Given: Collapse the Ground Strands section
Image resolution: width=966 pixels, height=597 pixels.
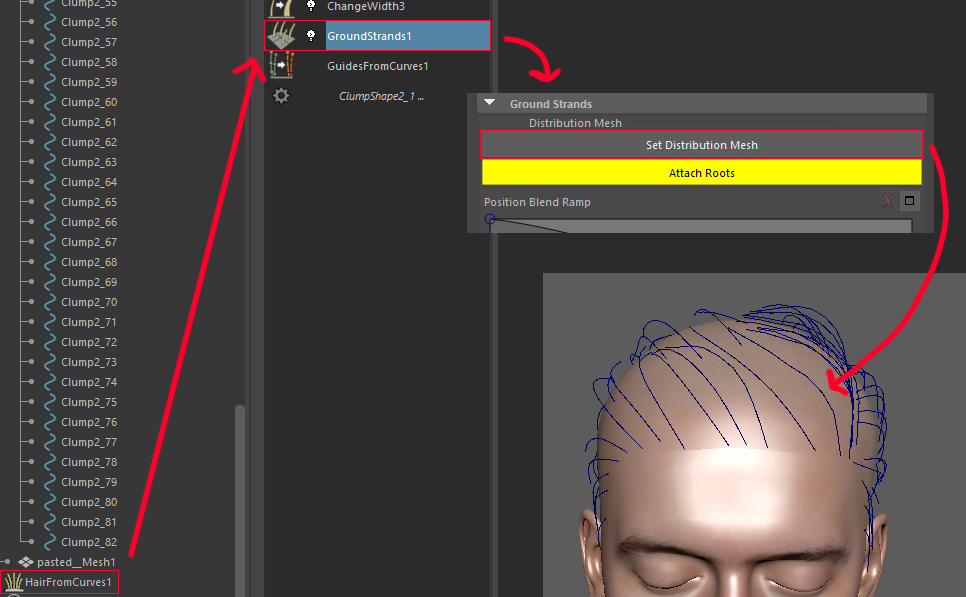Looking at the screenshot, I should [x=490, y=104].
